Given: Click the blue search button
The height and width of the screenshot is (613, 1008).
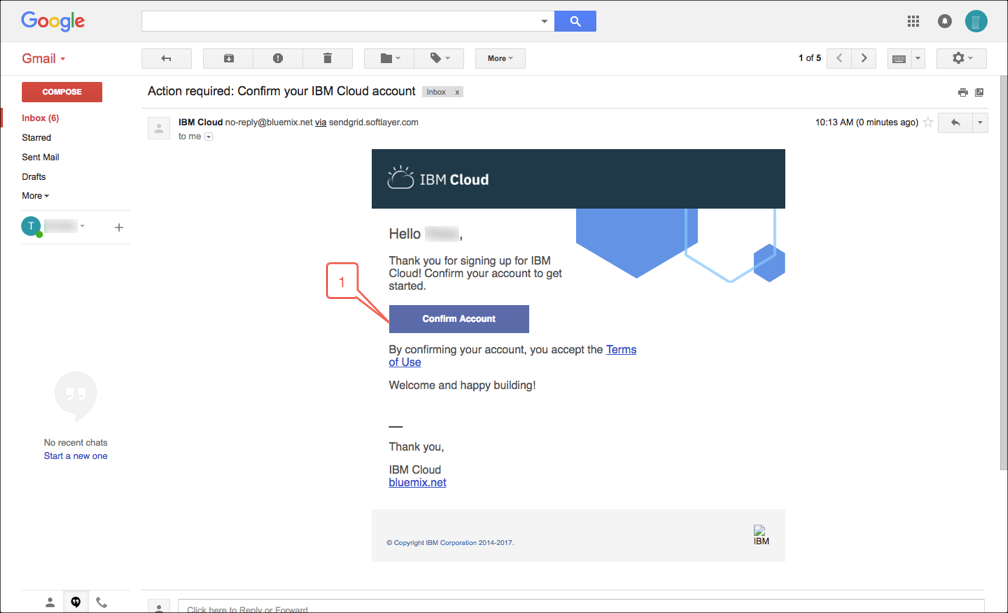Looking at the screenshot, I should pos(575,21).
